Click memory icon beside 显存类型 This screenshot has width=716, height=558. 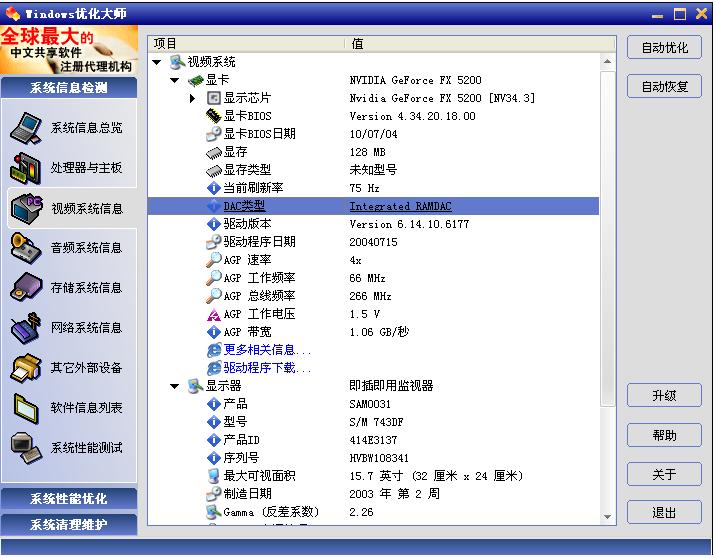(213, 171)
